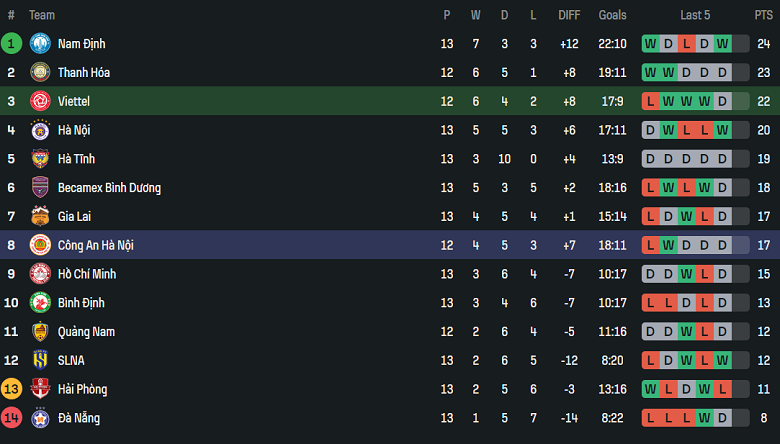Click Viettel's red L form badge
Viewport: 780px width, 444px height.
651,101
